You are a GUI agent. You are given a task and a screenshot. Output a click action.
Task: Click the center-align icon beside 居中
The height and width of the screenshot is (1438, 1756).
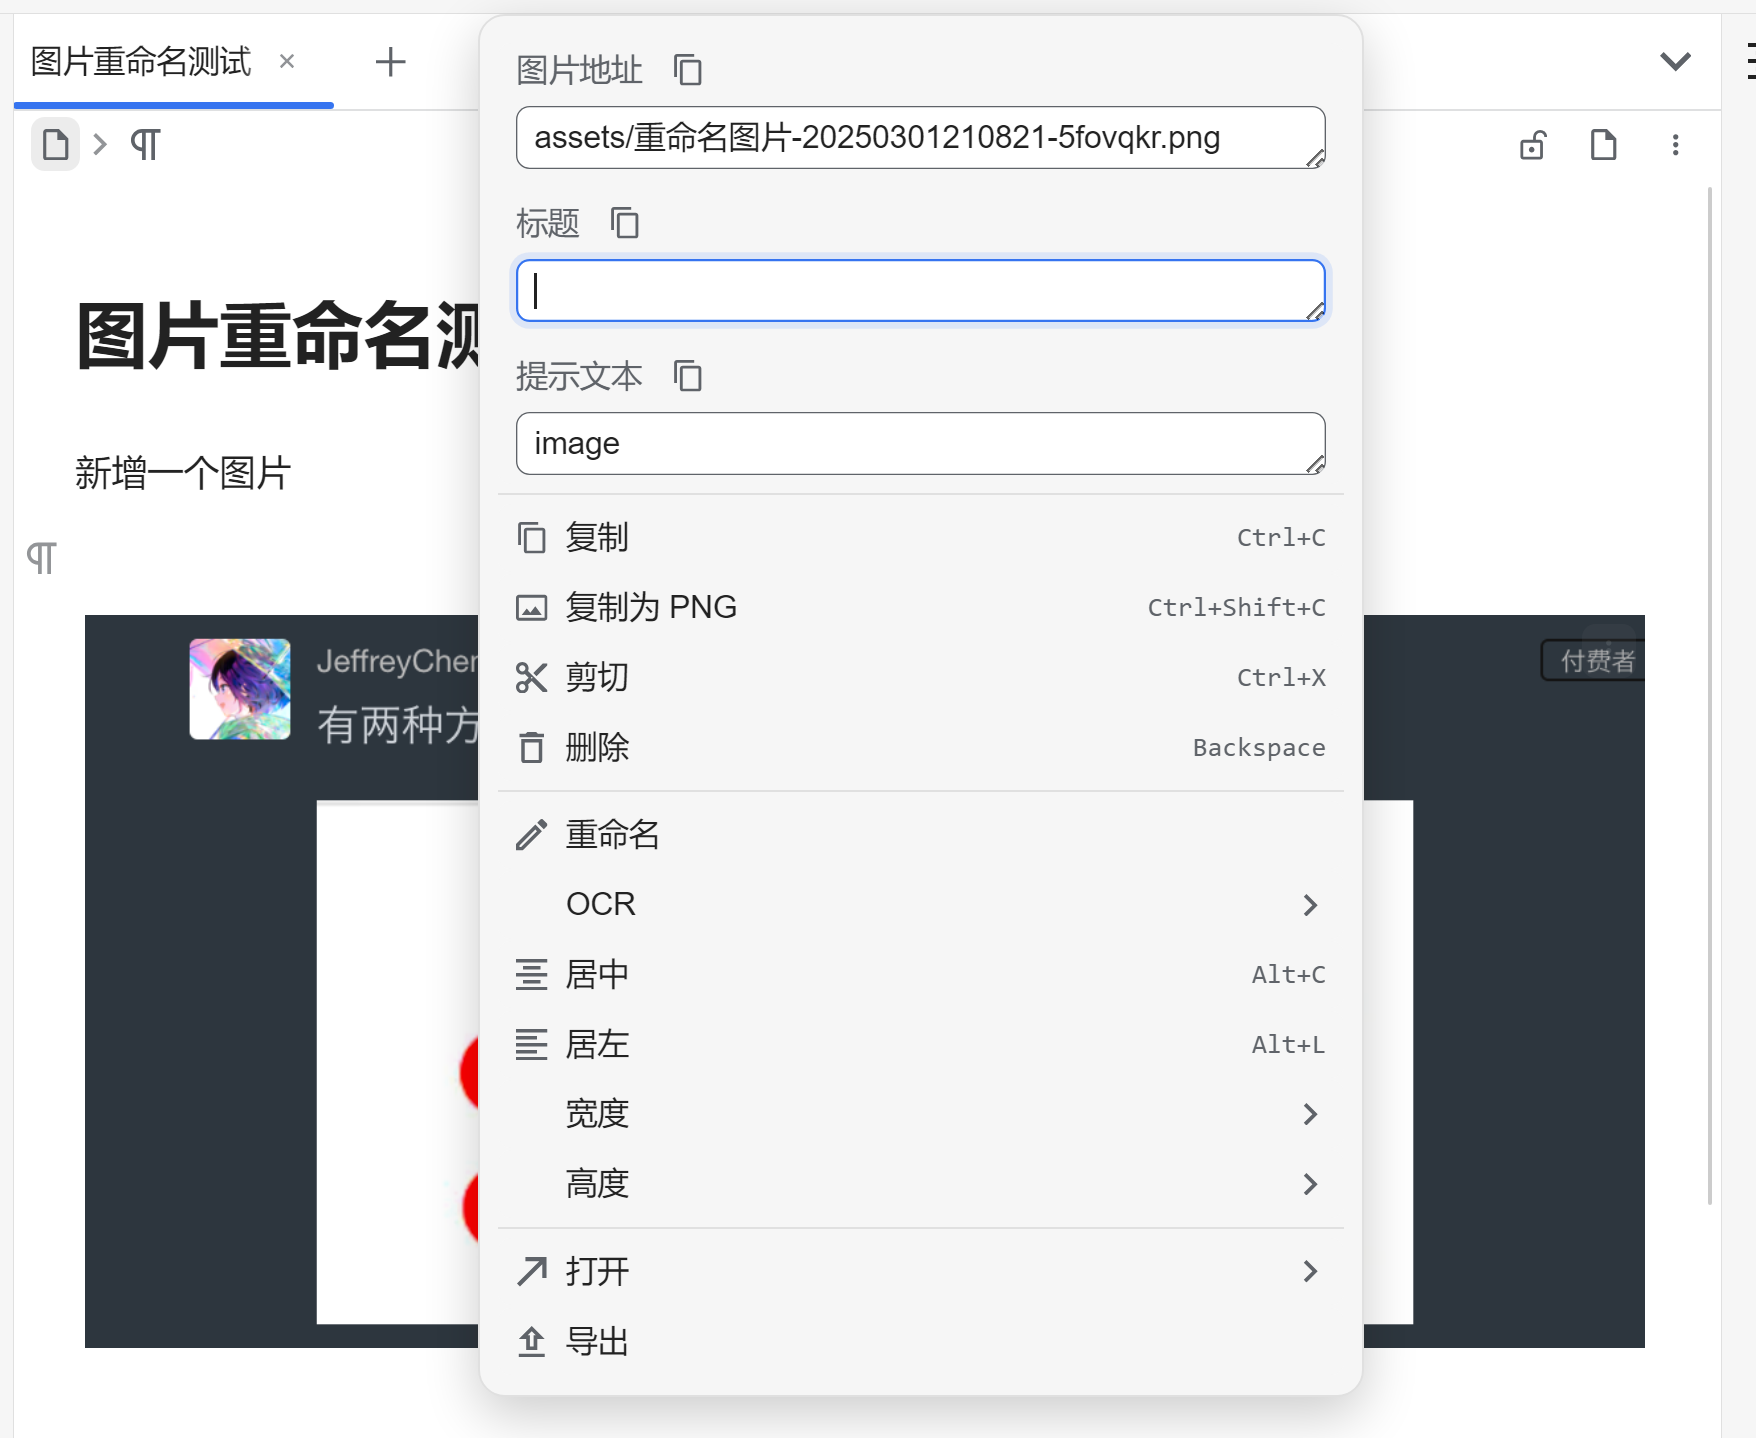[531, 975]
